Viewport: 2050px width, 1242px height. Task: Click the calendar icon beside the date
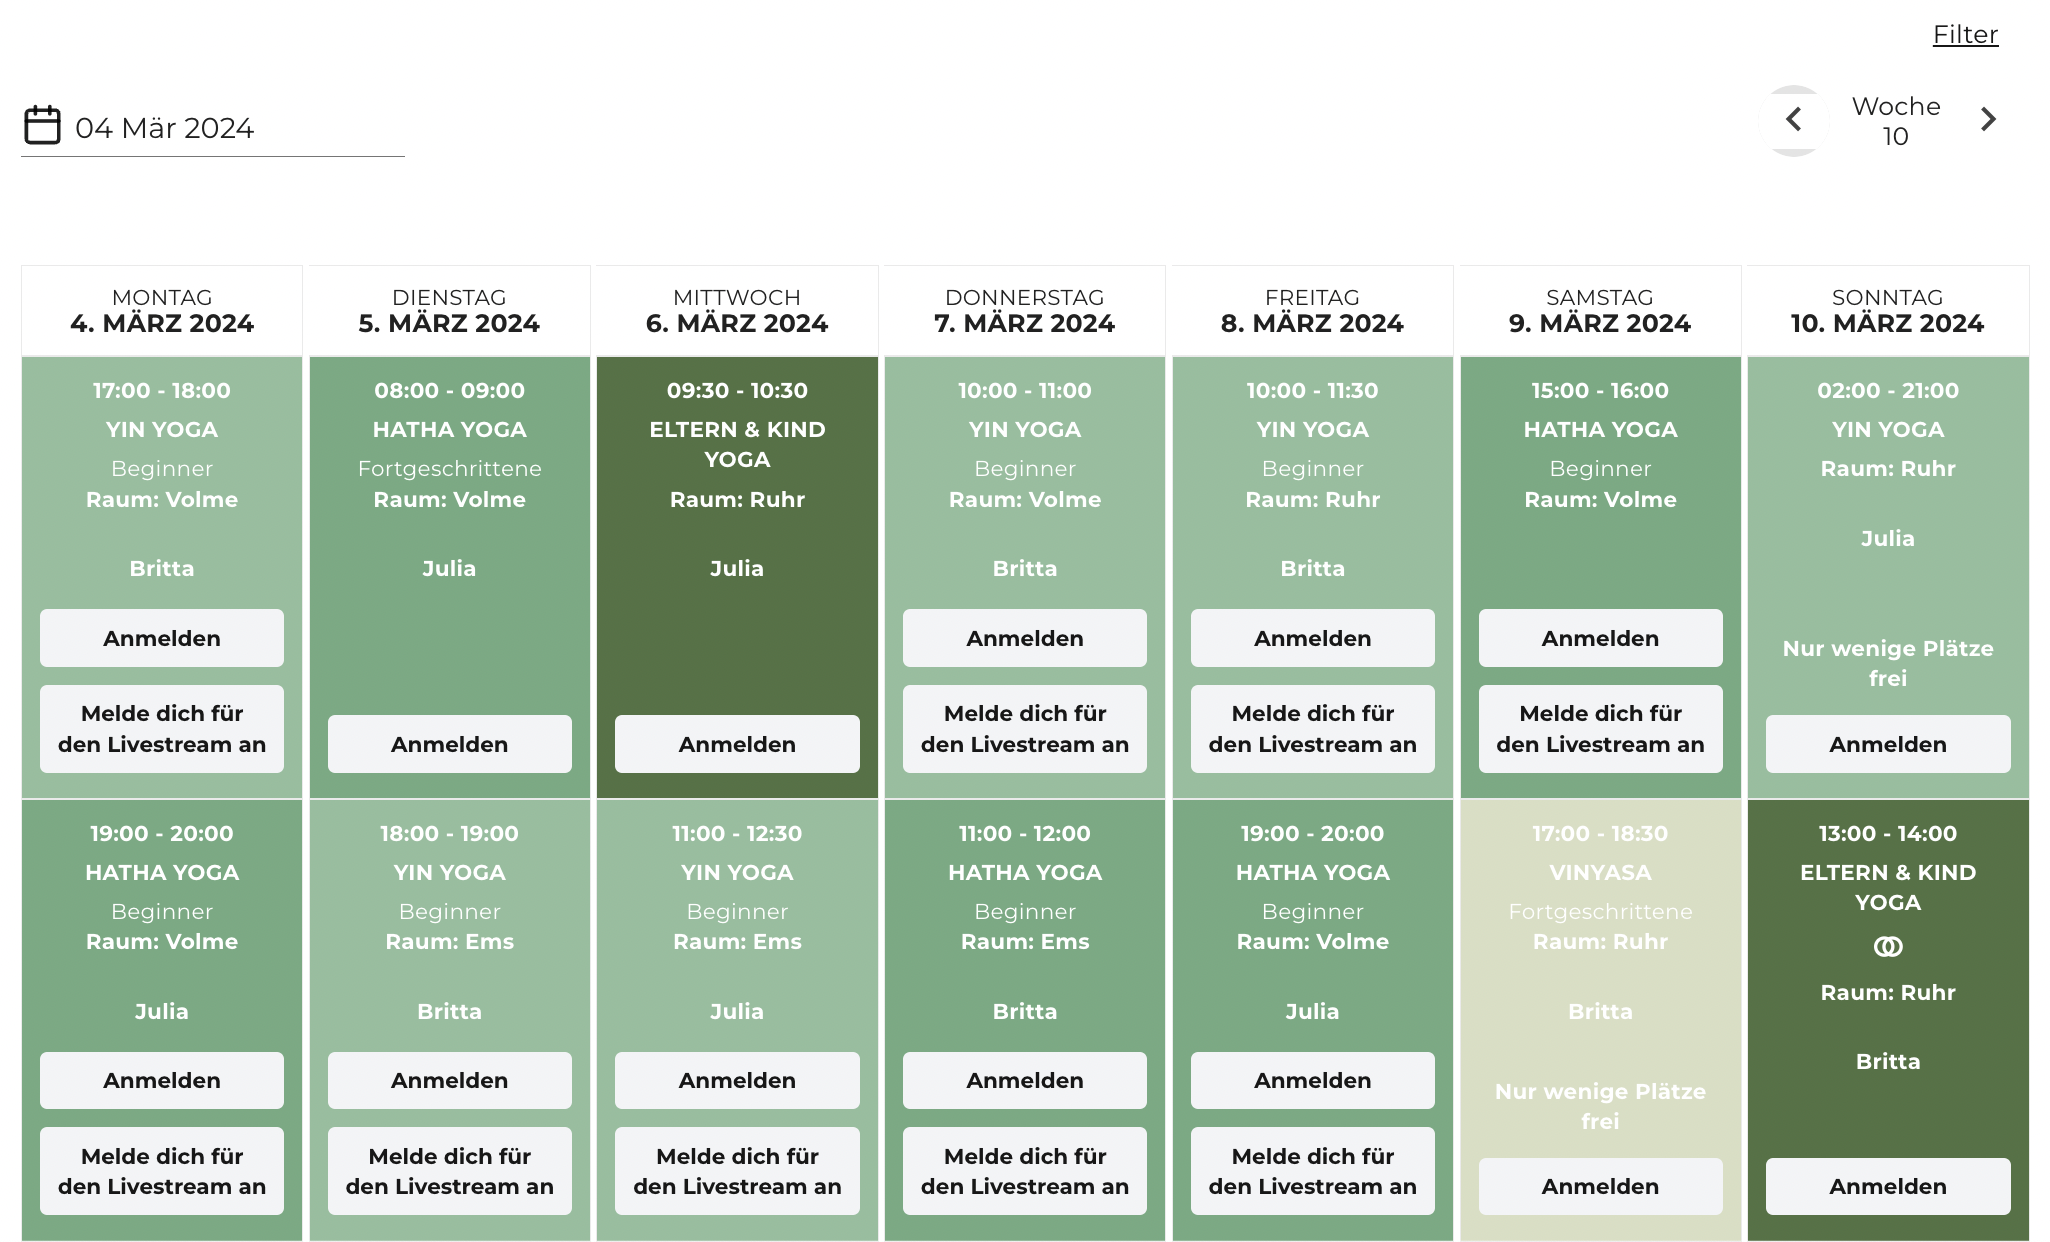pos(42,126)
